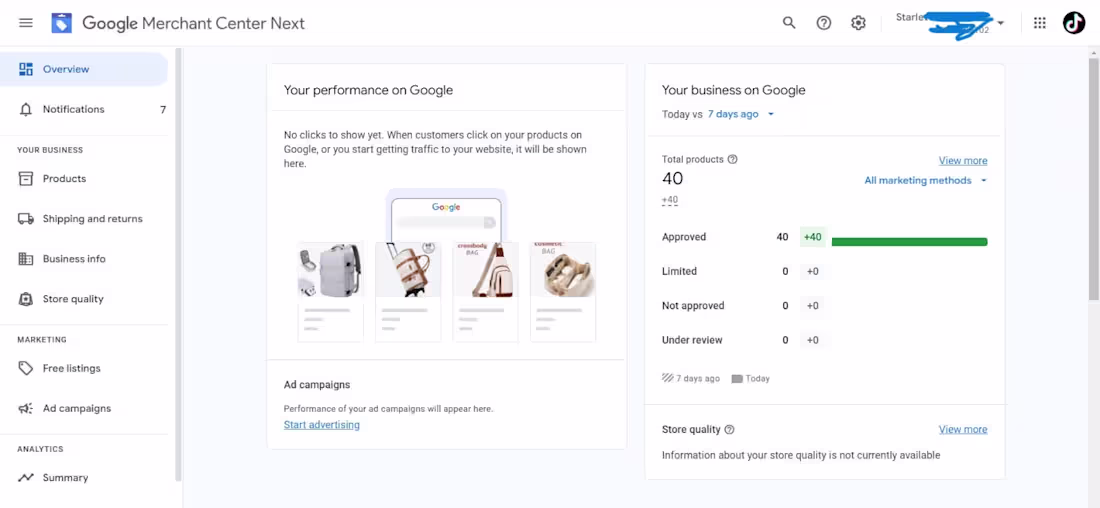Click the Google mockup illustration search bar
Screen dimensions: 1100x508
[445, 222]
